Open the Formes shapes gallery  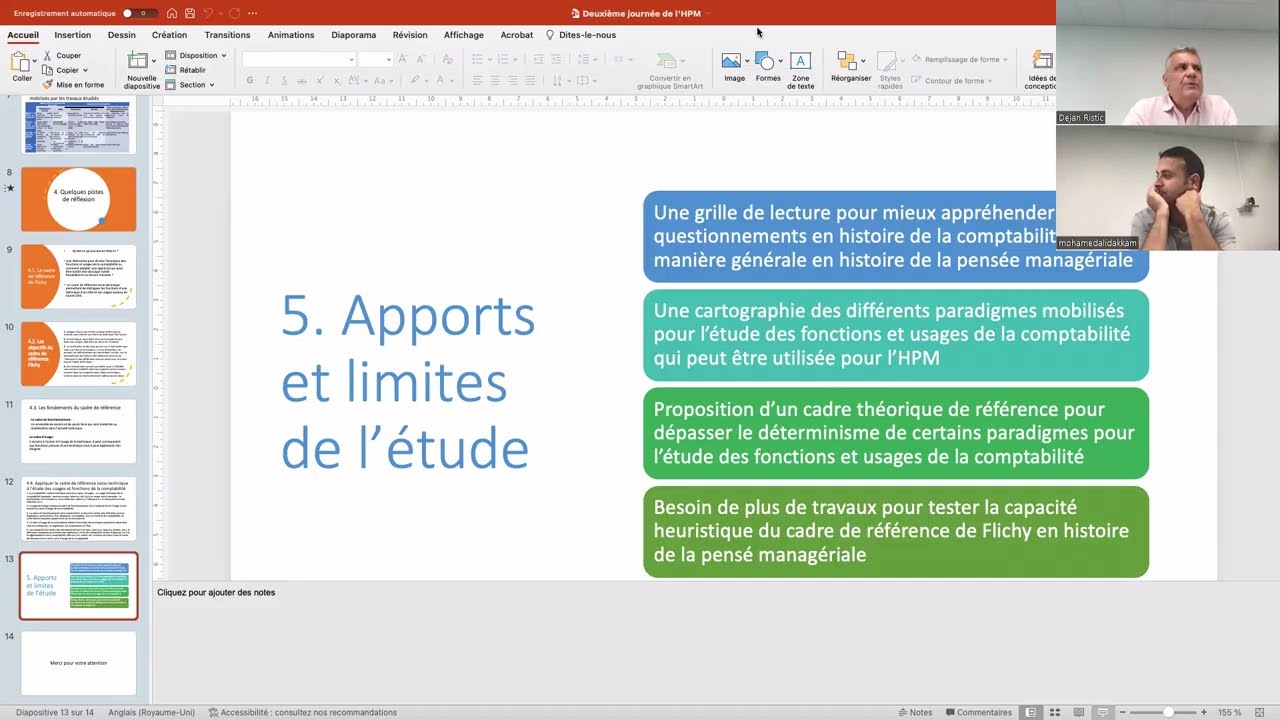767,68
